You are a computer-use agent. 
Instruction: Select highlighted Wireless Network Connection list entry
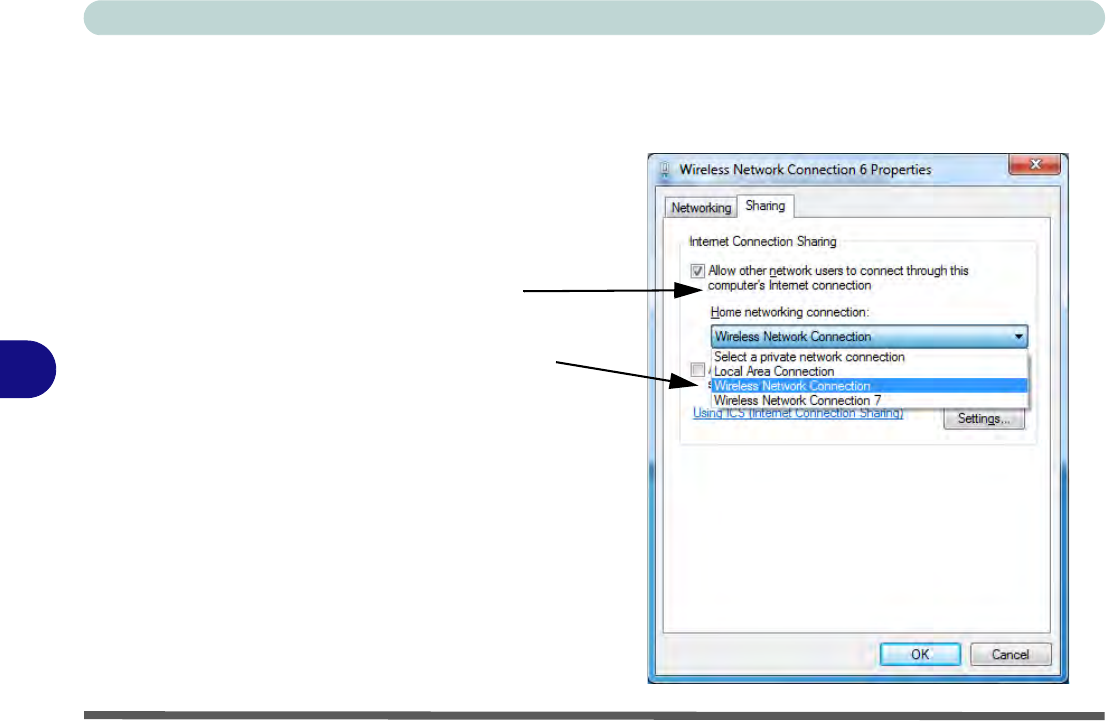coord(869,386)
